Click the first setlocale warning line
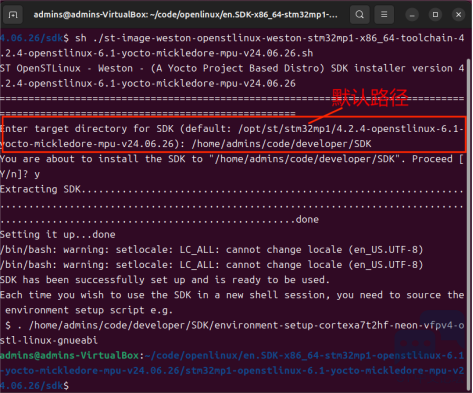 (x=211, y=250)
